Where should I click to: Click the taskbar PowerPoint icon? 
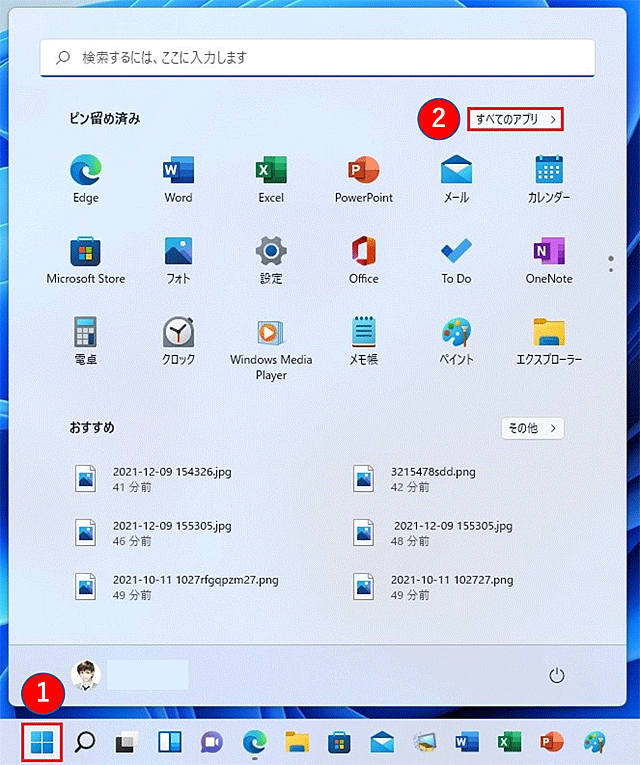552,743
